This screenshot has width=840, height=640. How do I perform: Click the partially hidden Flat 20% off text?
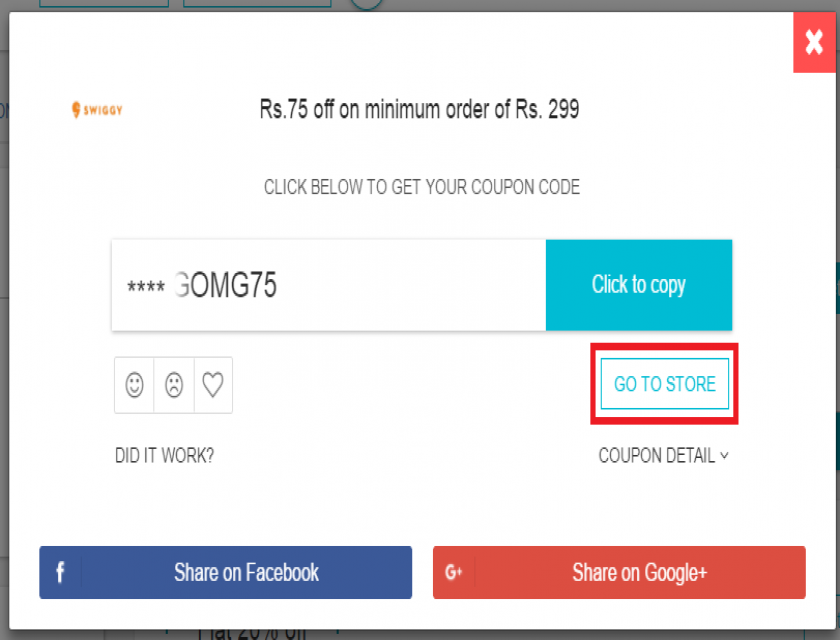click(252, 634)
